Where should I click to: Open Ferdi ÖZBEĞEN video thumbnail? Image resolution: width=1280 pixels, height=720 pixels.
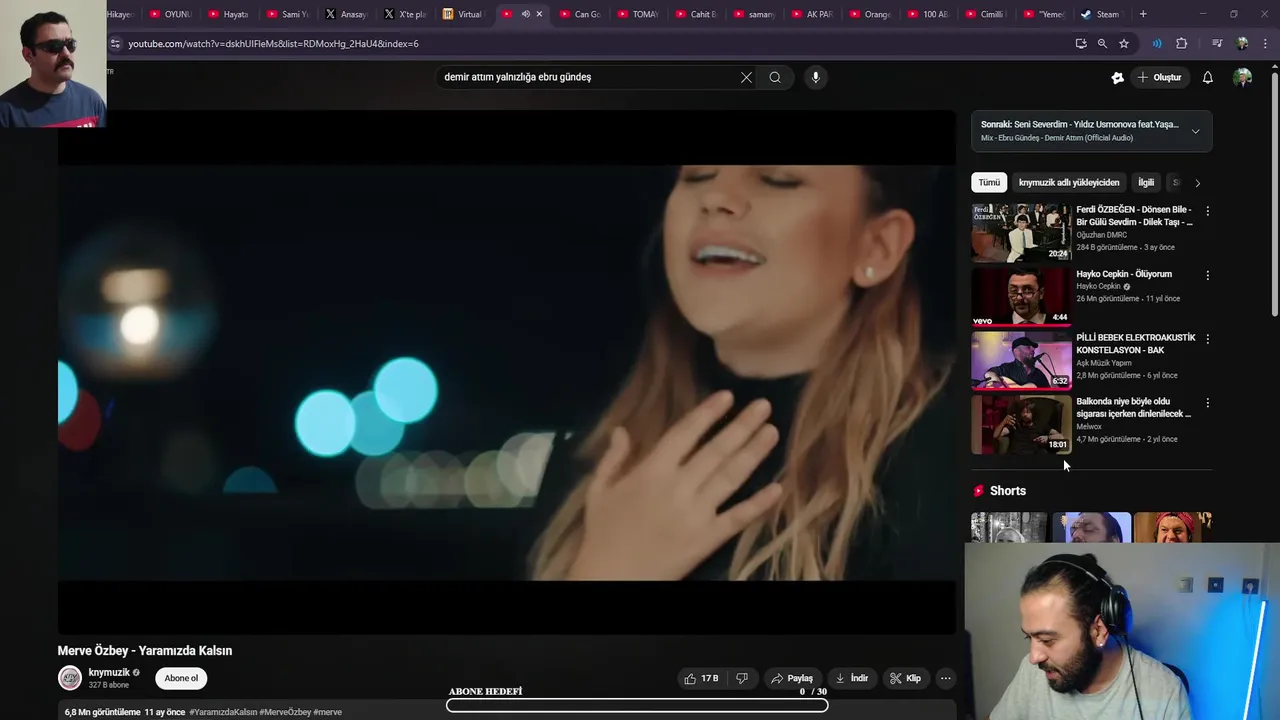coord(1021,233)
